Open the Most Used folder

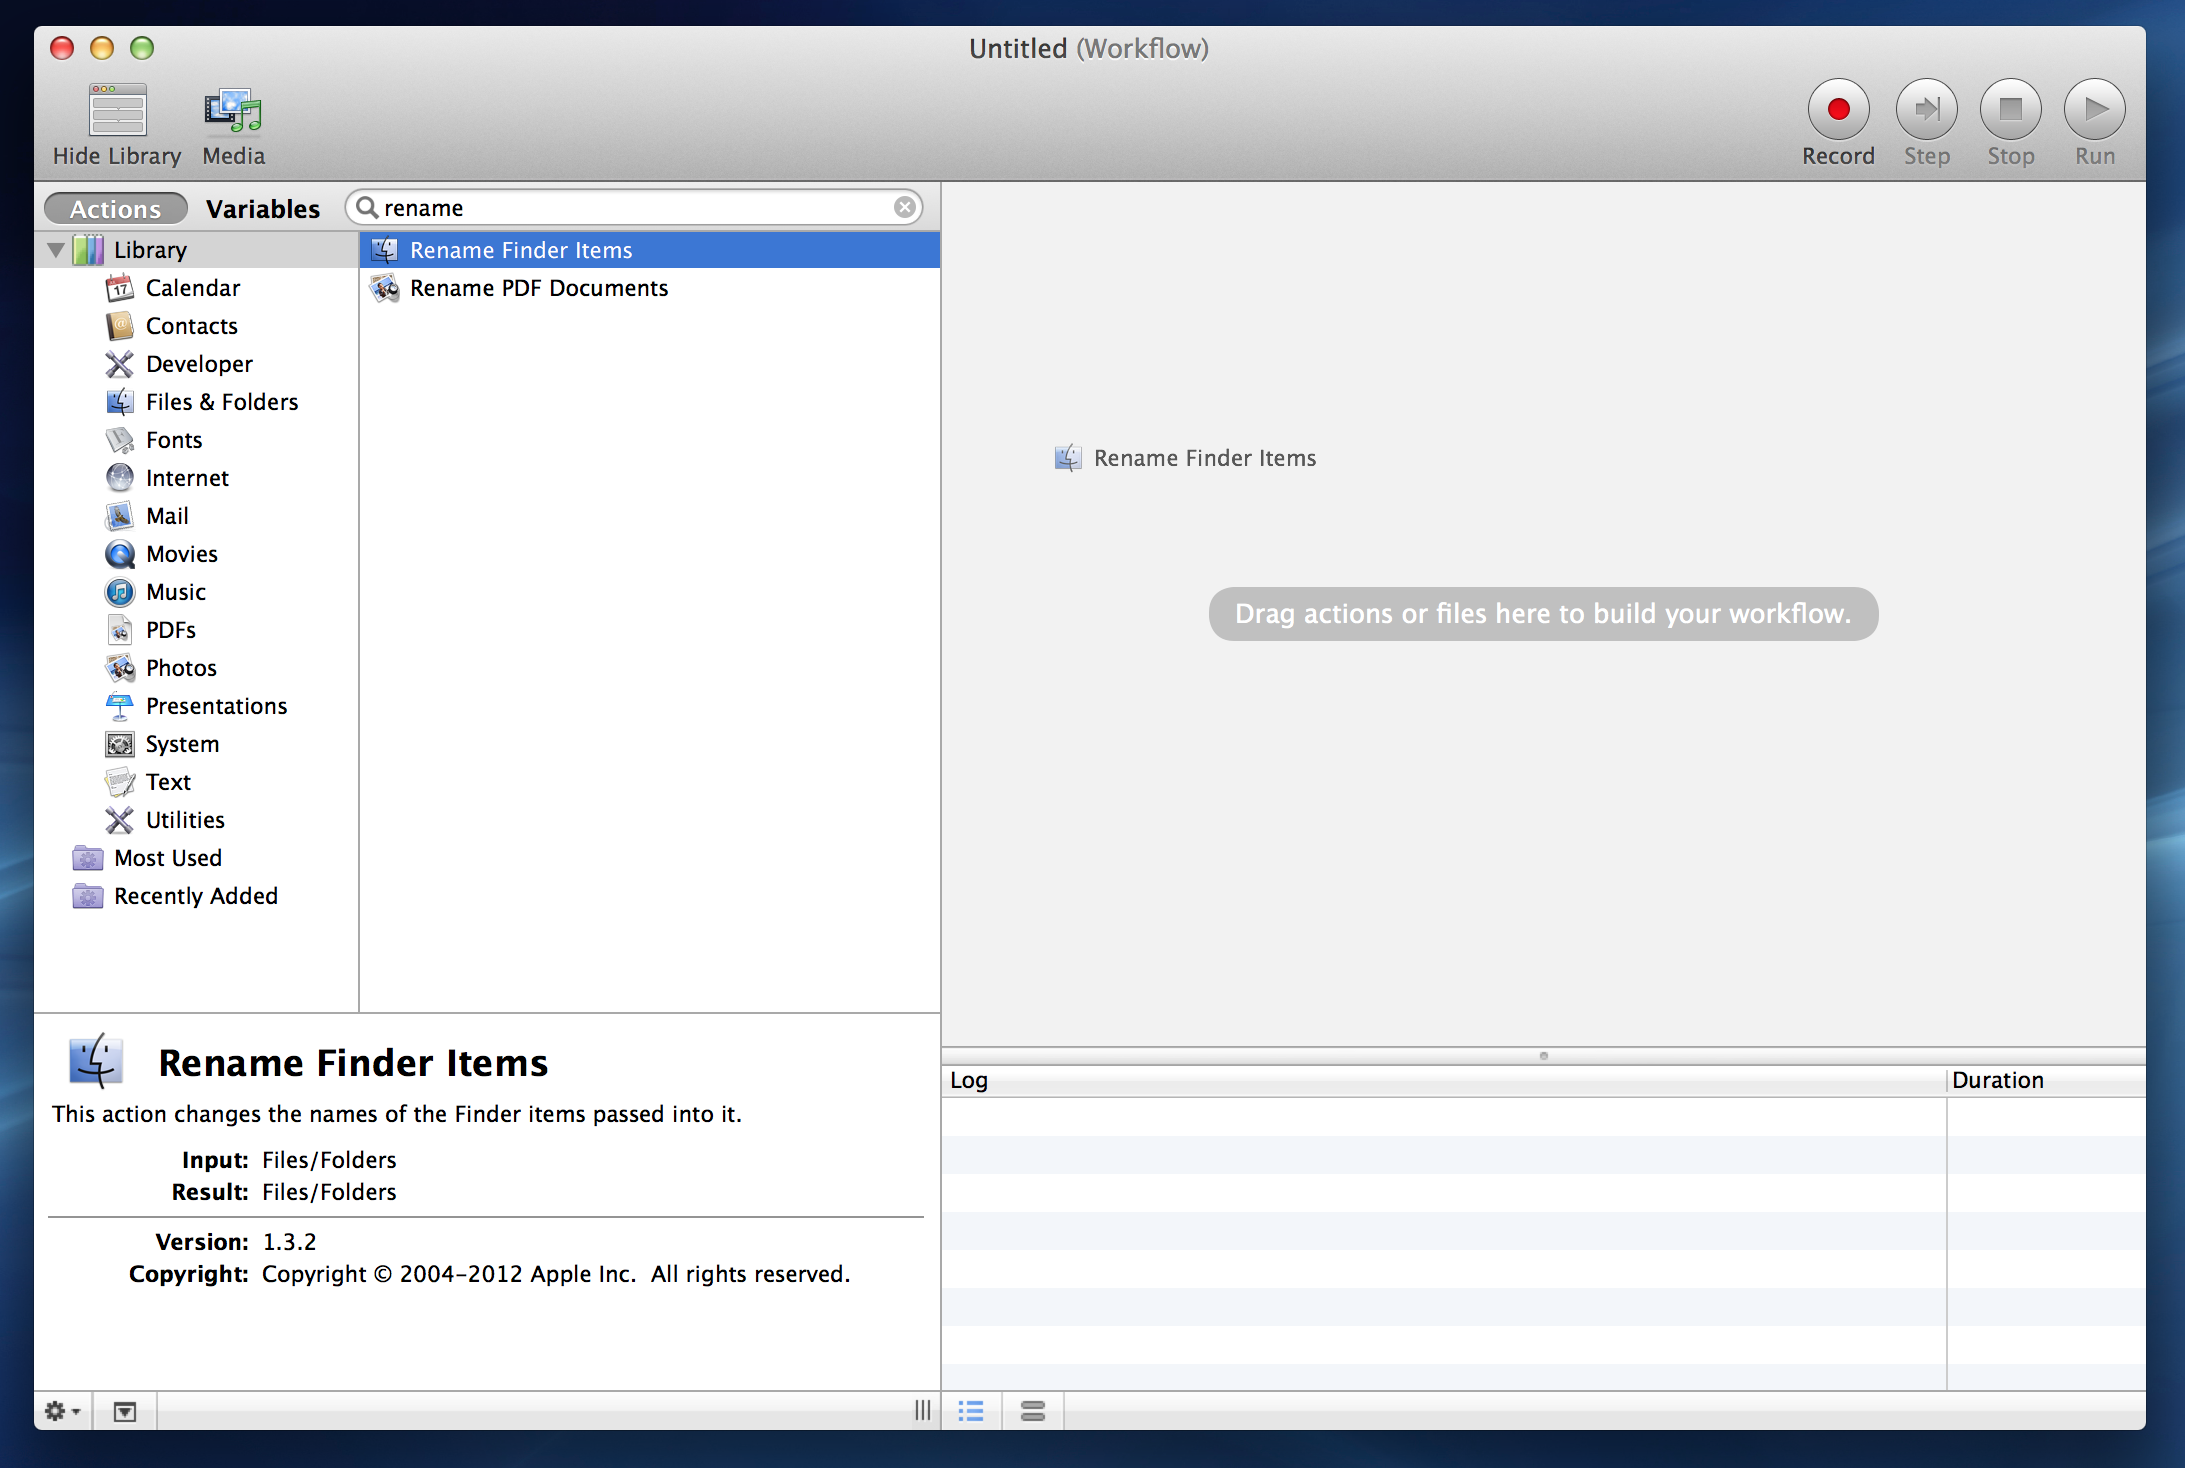(x=167, y=857)
